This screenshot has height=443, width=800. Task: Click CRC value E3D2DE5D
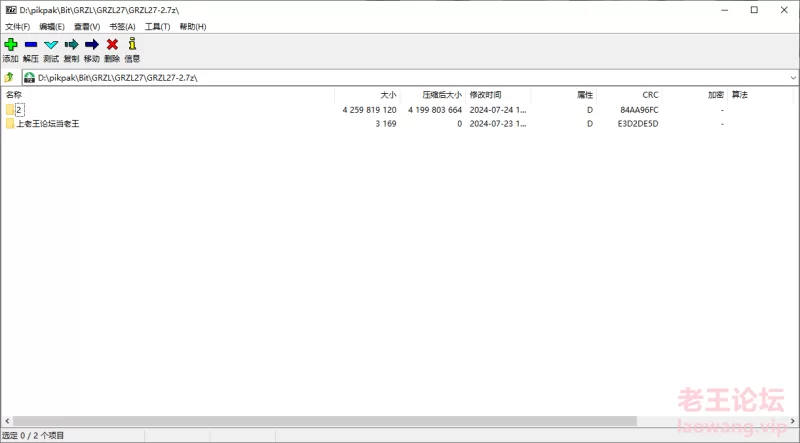click(638, 124)
